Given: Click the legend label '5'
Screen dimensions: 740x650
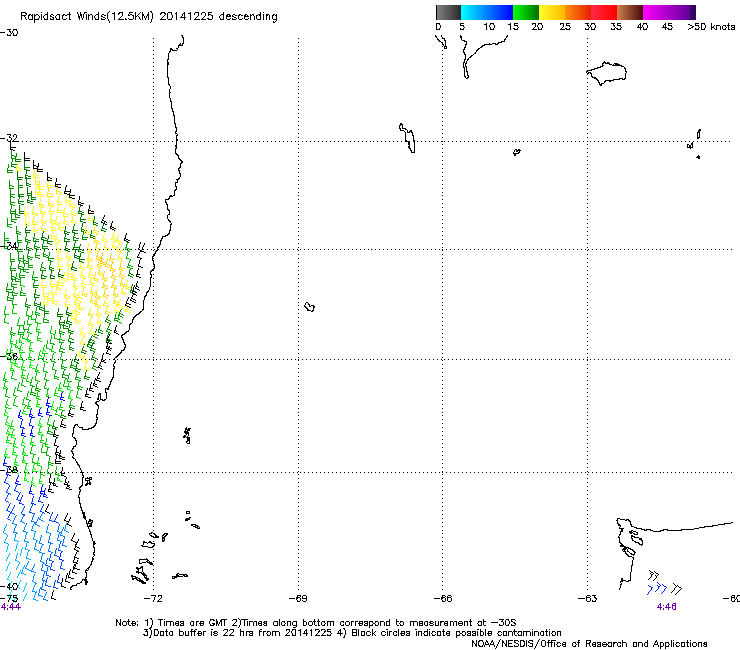Looking at the screenshot, I should 462,27.
